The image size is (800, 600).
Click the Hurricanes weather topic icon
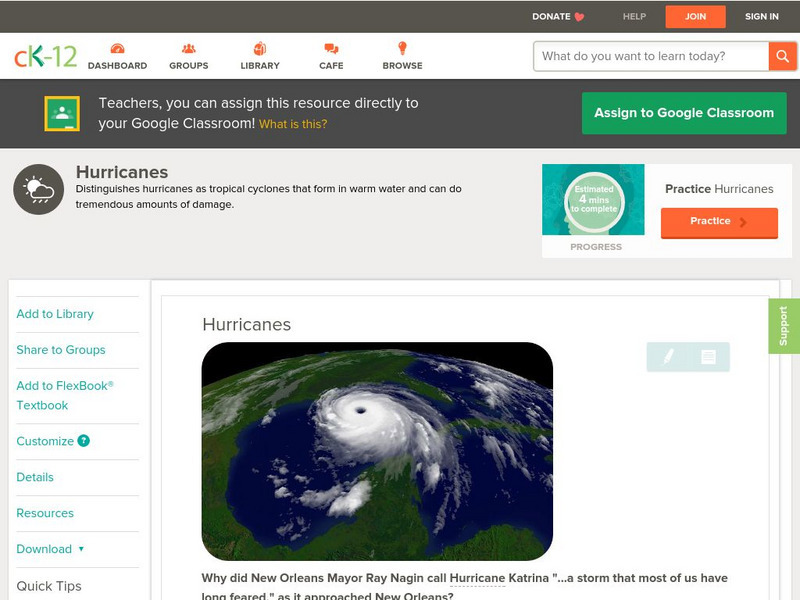coord(36,188)
